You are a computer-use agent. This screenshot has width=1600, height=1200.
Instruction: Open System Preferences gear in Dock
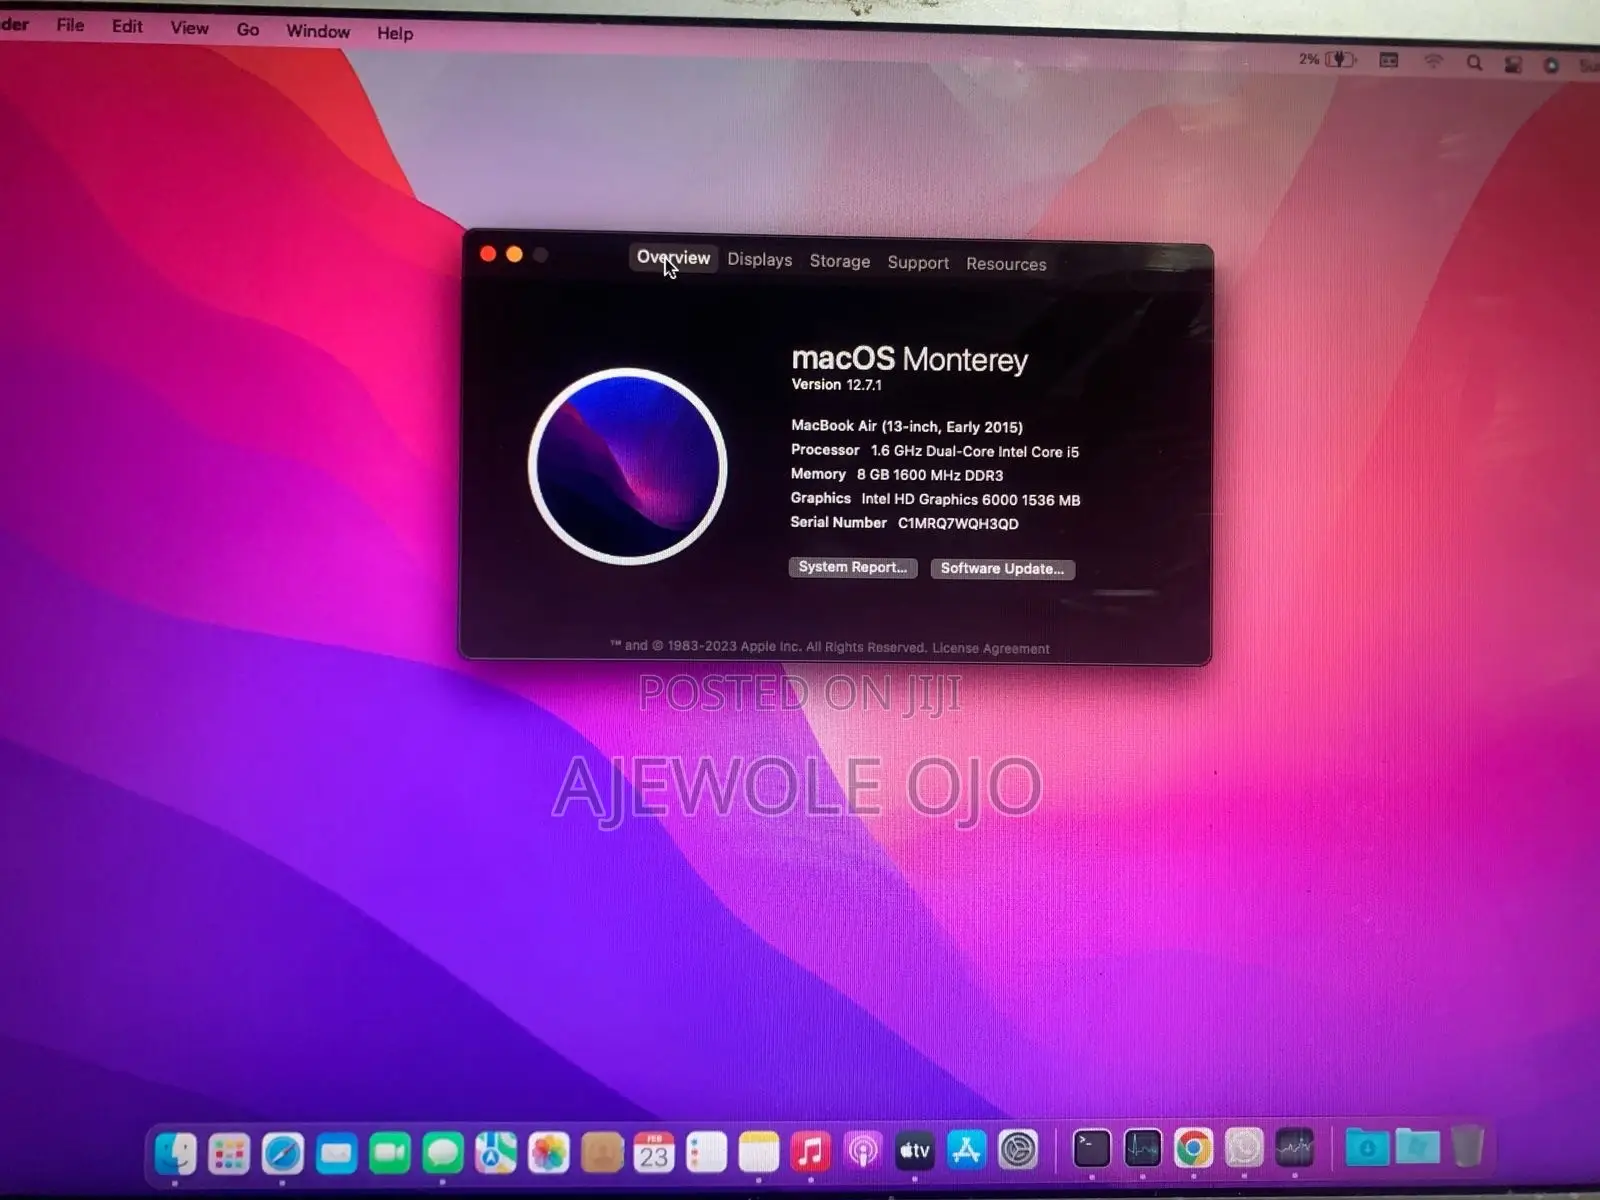pos(1018,1150)
